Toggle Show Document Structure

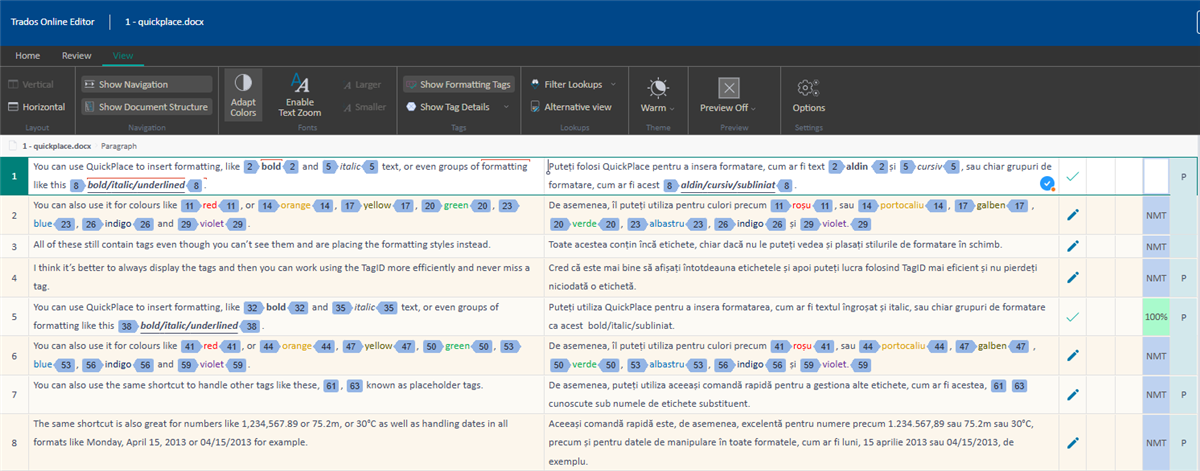[x=146, y=107]
